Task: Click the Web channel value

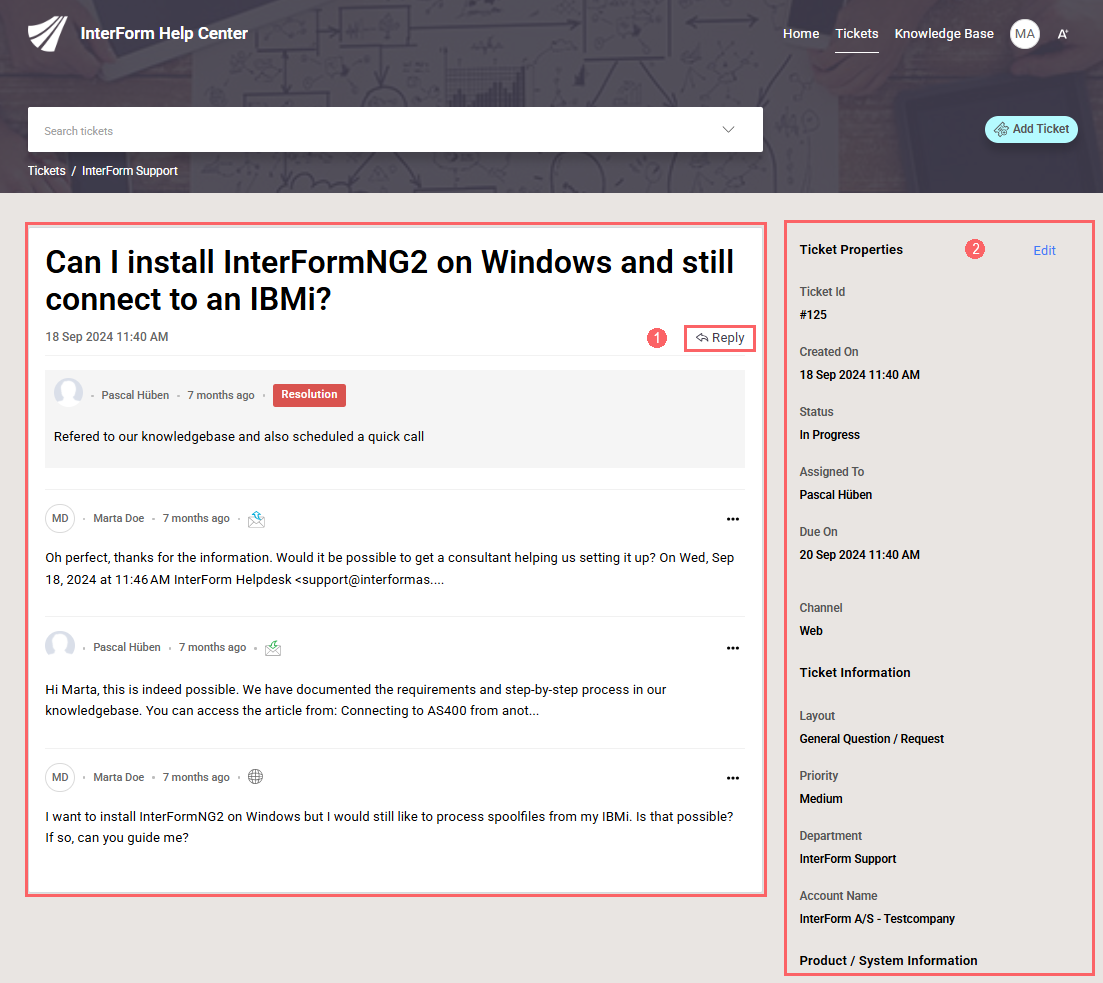Action: pyautogui.click(x=810, y=630)
